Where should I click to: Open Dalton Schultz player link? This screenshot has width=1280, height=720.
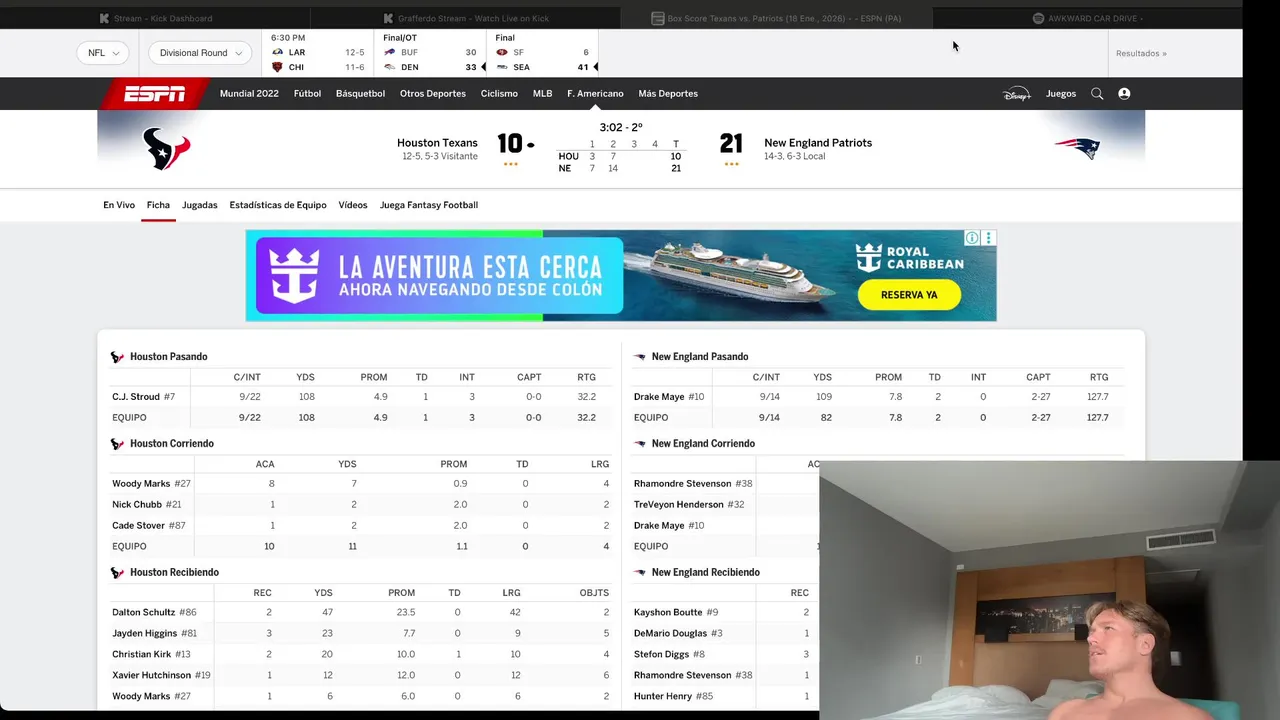[144, 613]
